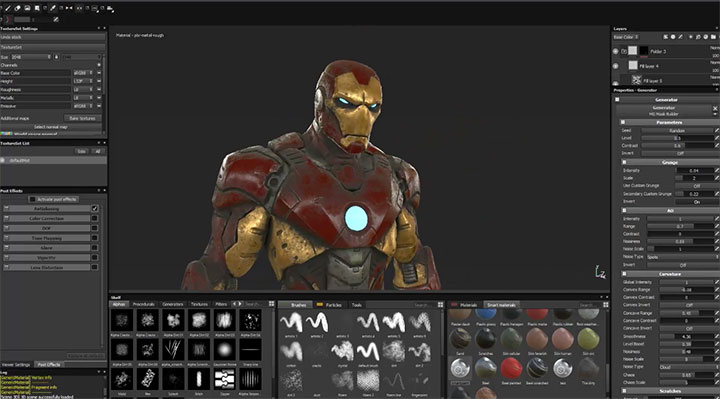The width and height of the screenshot is (720, 399).
Task: Click the Select normal map button
Action: tap(51, 127)
